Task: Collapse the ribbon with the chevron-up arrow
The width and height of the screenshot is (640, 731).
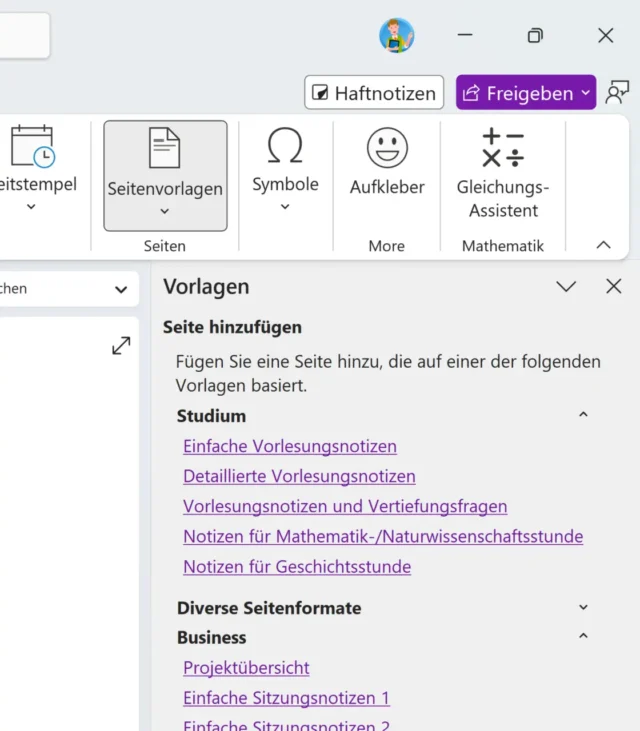Action: tap(603, 244)
